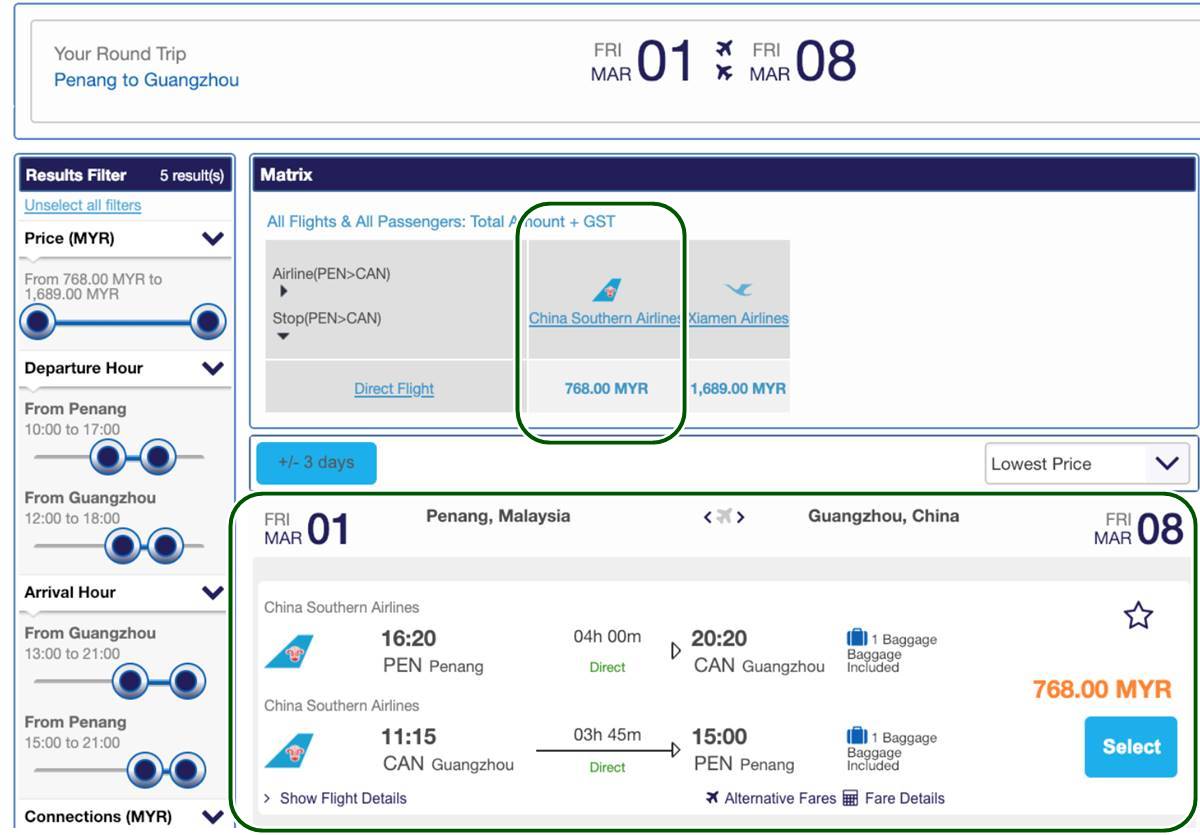Viewport: 1200px width, 835px height.
Task: Click baggage icon on outbound flight
Action: (x=857, y=638)
